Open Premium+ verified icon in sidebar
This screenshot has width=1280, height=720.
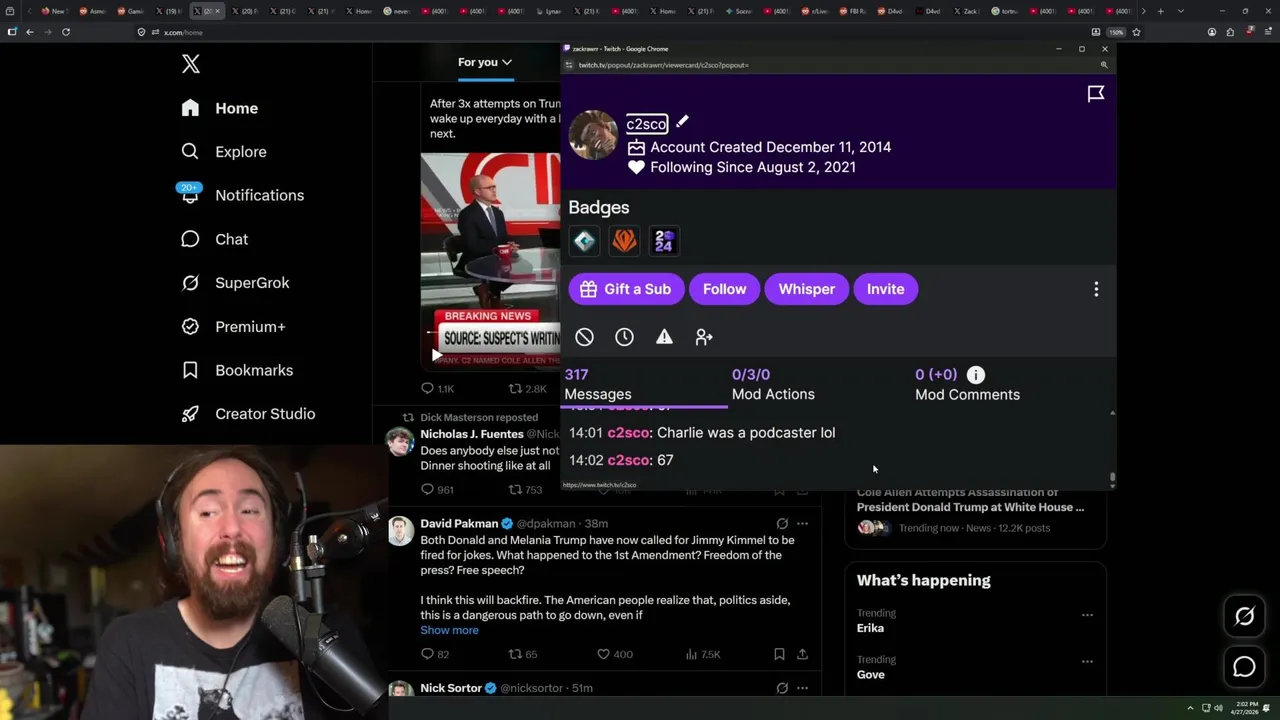[190, 326]
